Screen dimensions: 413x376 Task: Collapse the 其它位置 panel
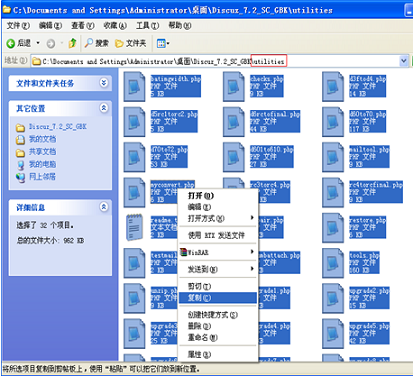pos(104,108)
